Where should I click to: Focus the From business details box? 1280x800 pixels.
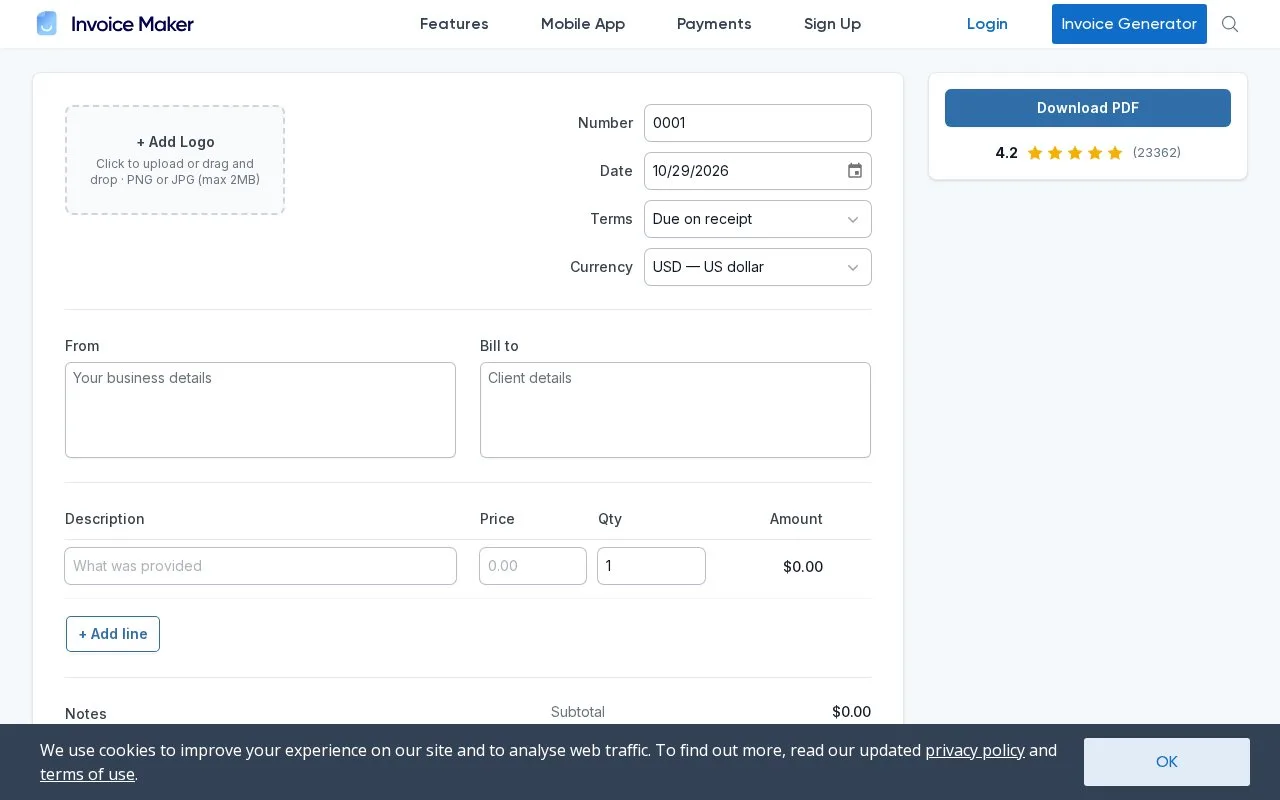tap(260, 410)
